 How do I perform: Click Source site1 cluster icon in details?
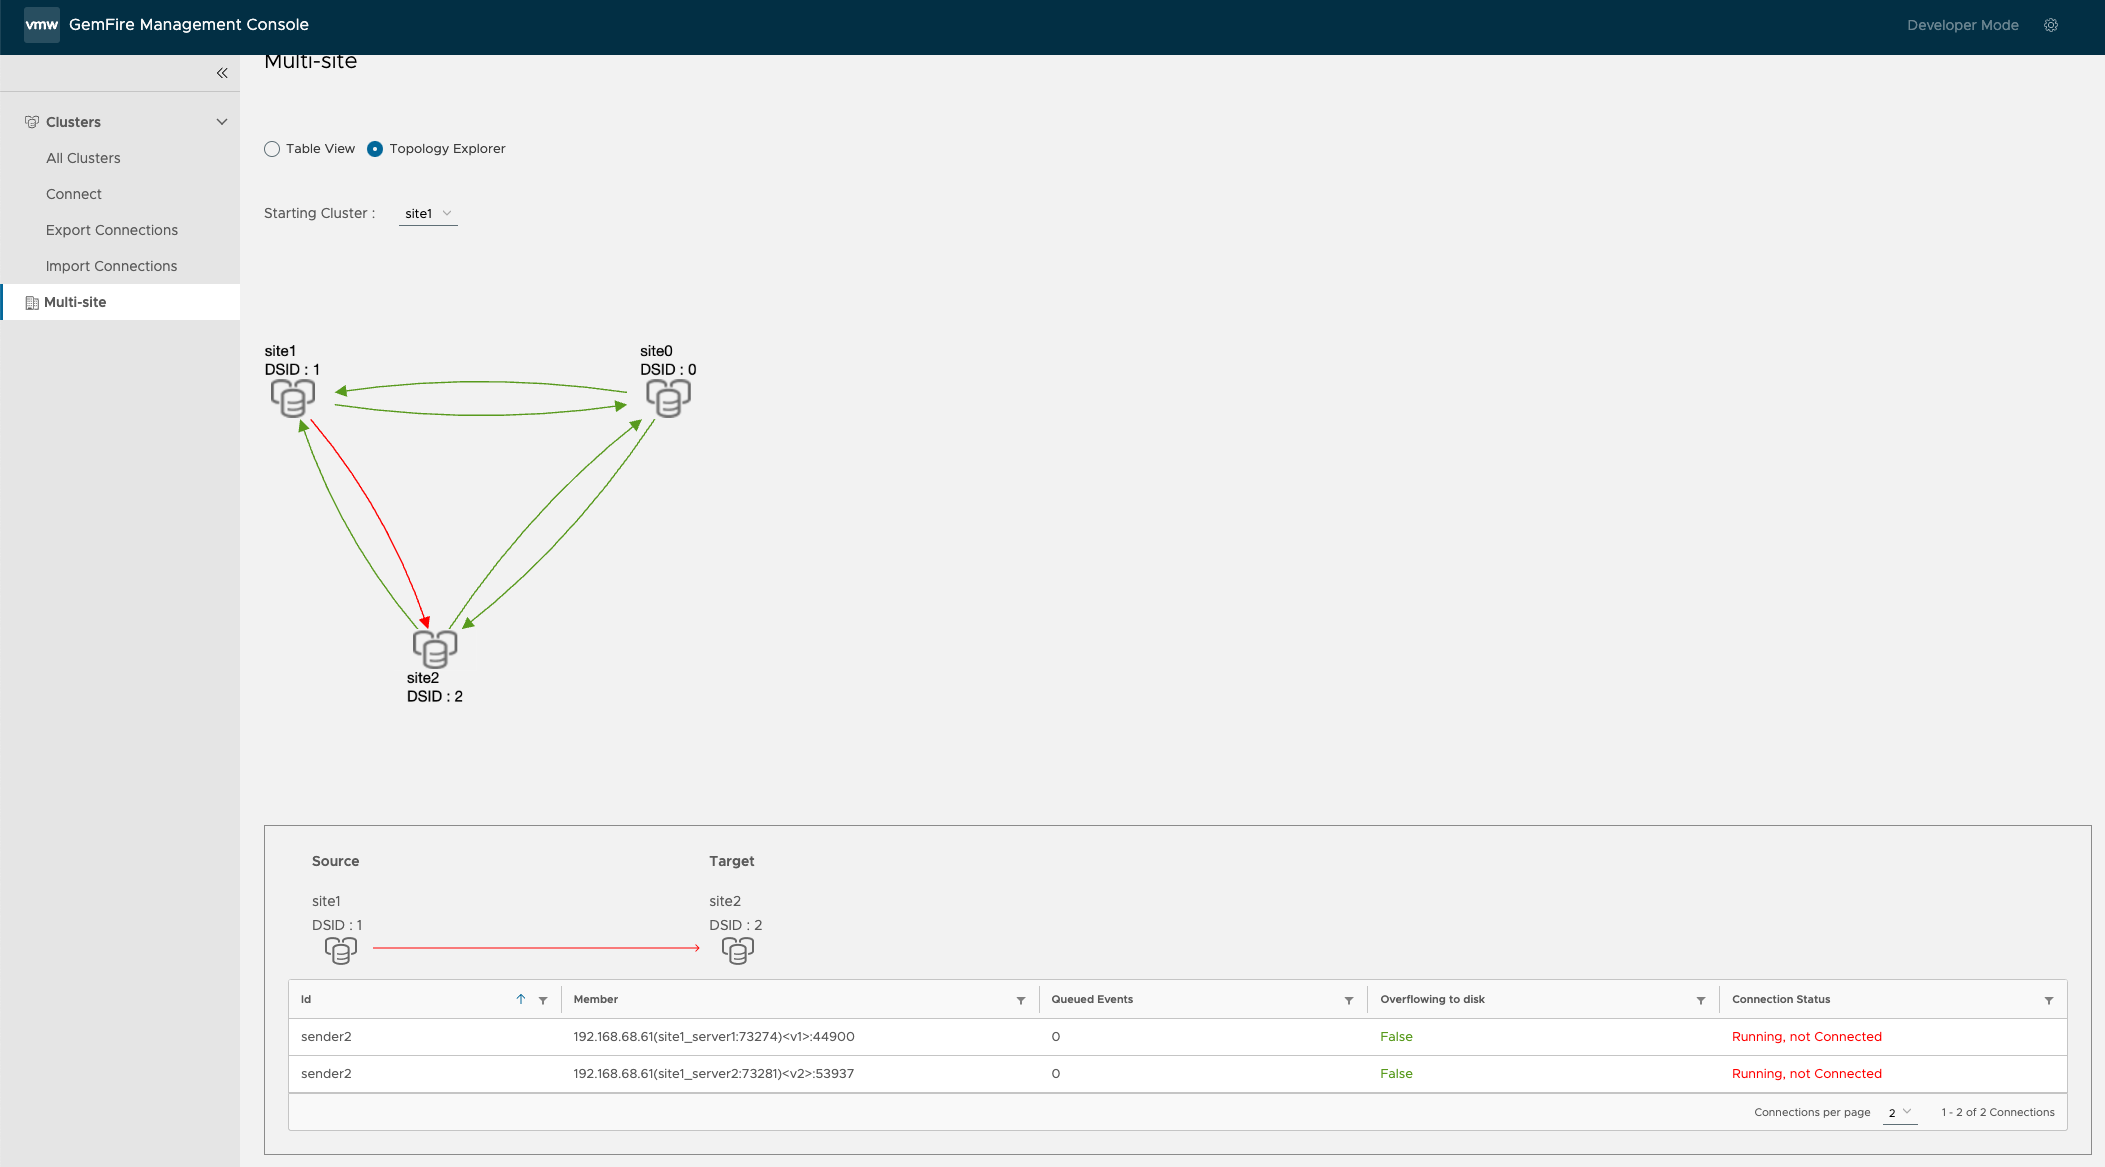[341, 950]
